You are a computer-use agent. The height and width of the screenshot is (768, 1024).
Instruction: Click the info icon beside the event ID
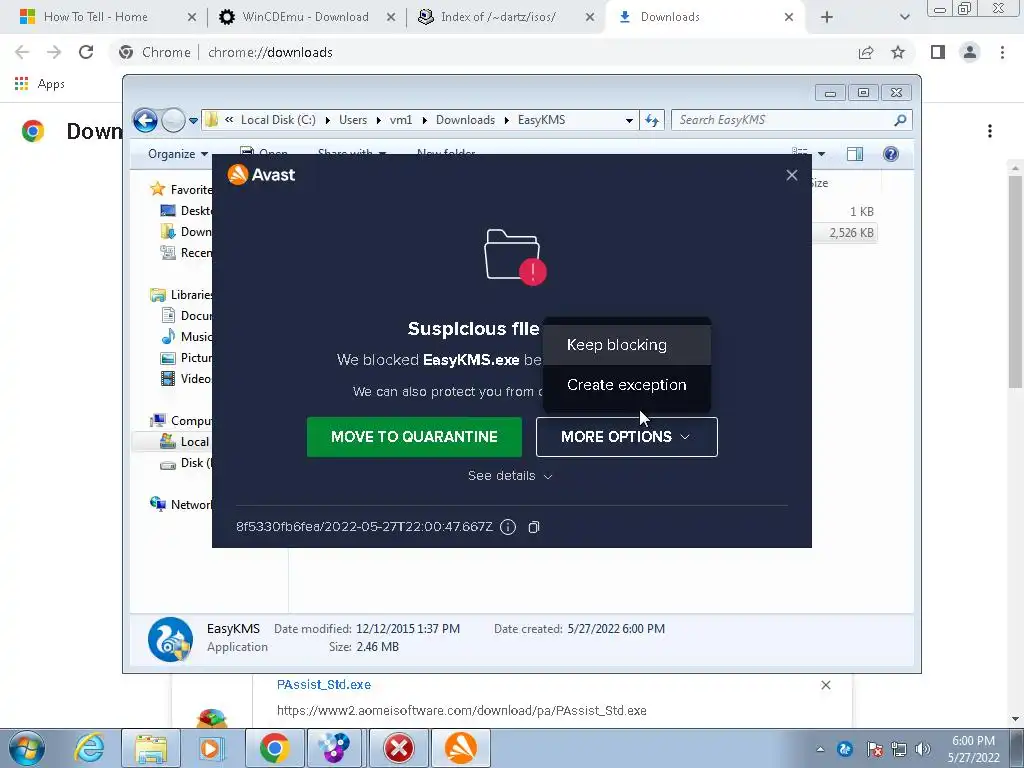pyautogui.click(x=507, y=527)
